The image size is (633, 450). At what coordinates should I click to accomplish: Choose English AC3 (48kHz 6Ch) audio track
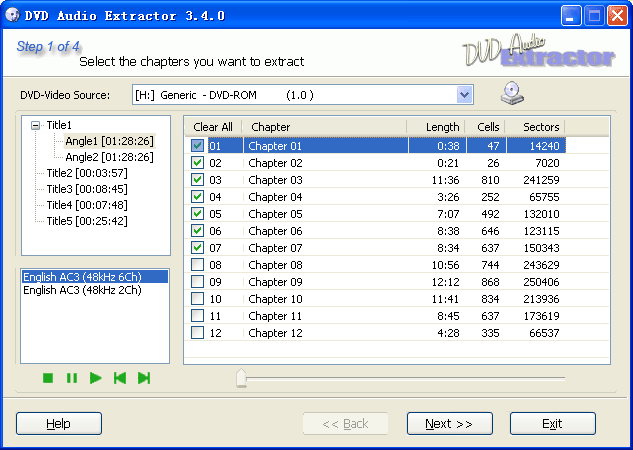click(x=95, y=277)
